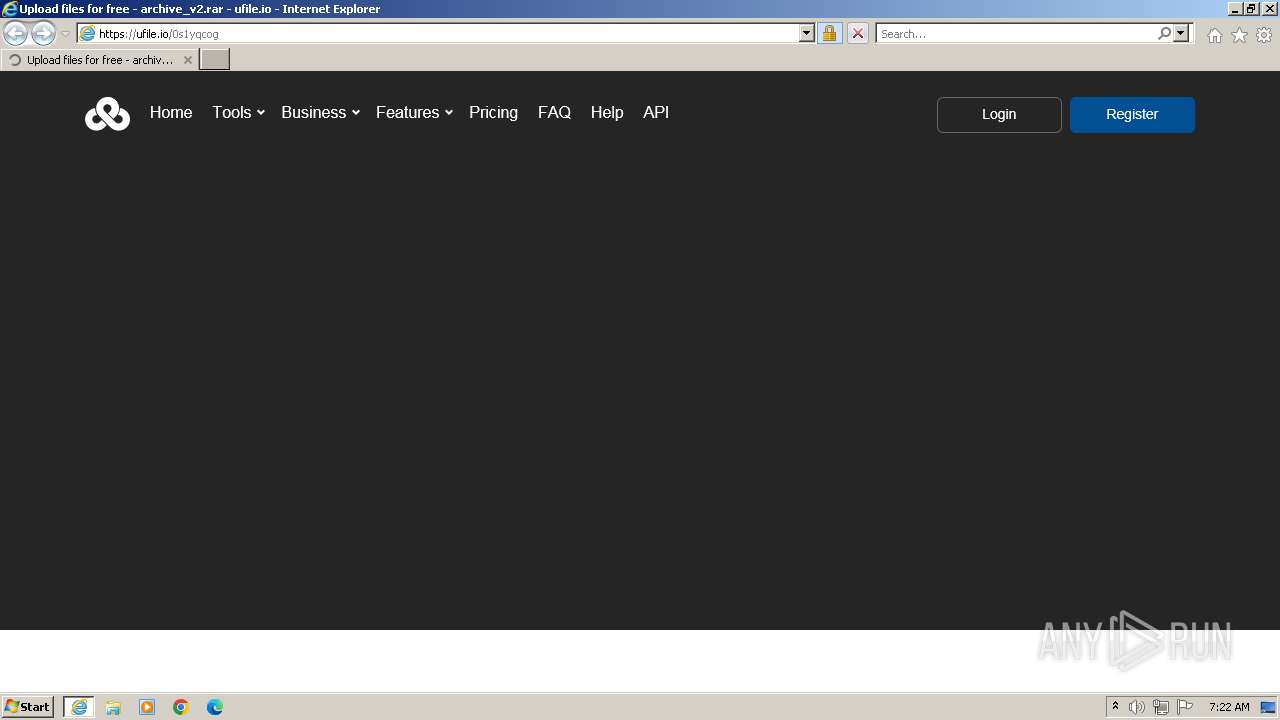Click the ufile.io cloud logo
Screen dimensions: 1280x720
coord(107,114)
